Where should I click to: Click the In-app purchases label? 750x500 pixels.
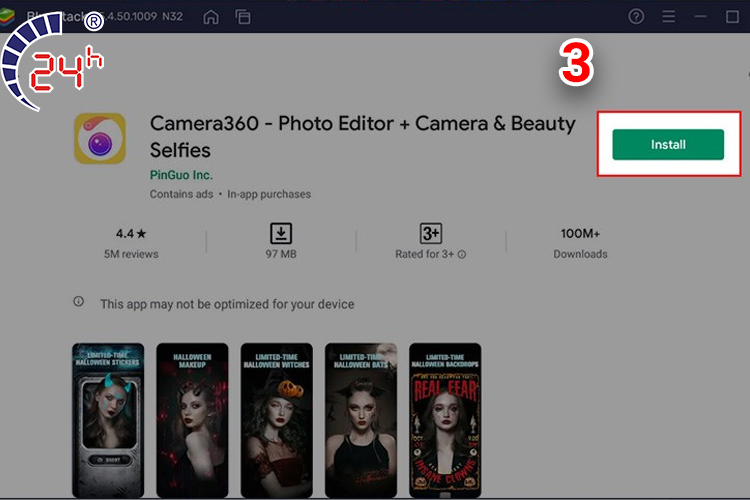269,194
